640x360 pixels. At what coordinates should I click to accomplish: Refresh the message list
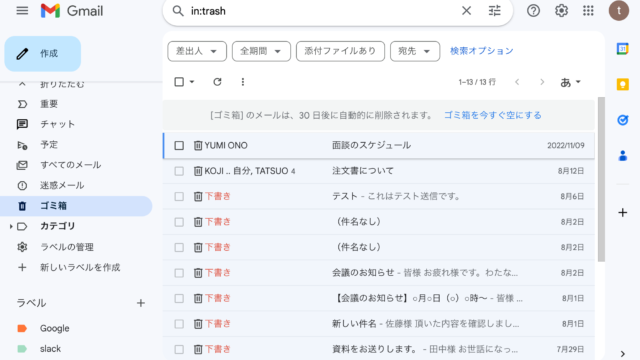[x=217, y=82]
